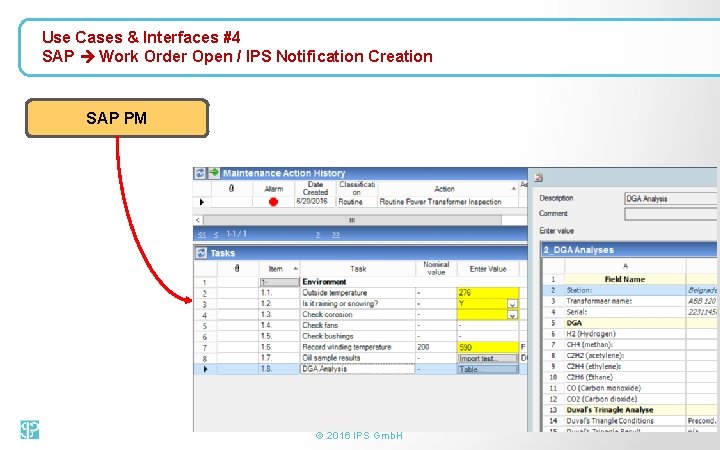Select the 'CH4 (methan):' cell

pyautogui.click(x=625, y=345)
